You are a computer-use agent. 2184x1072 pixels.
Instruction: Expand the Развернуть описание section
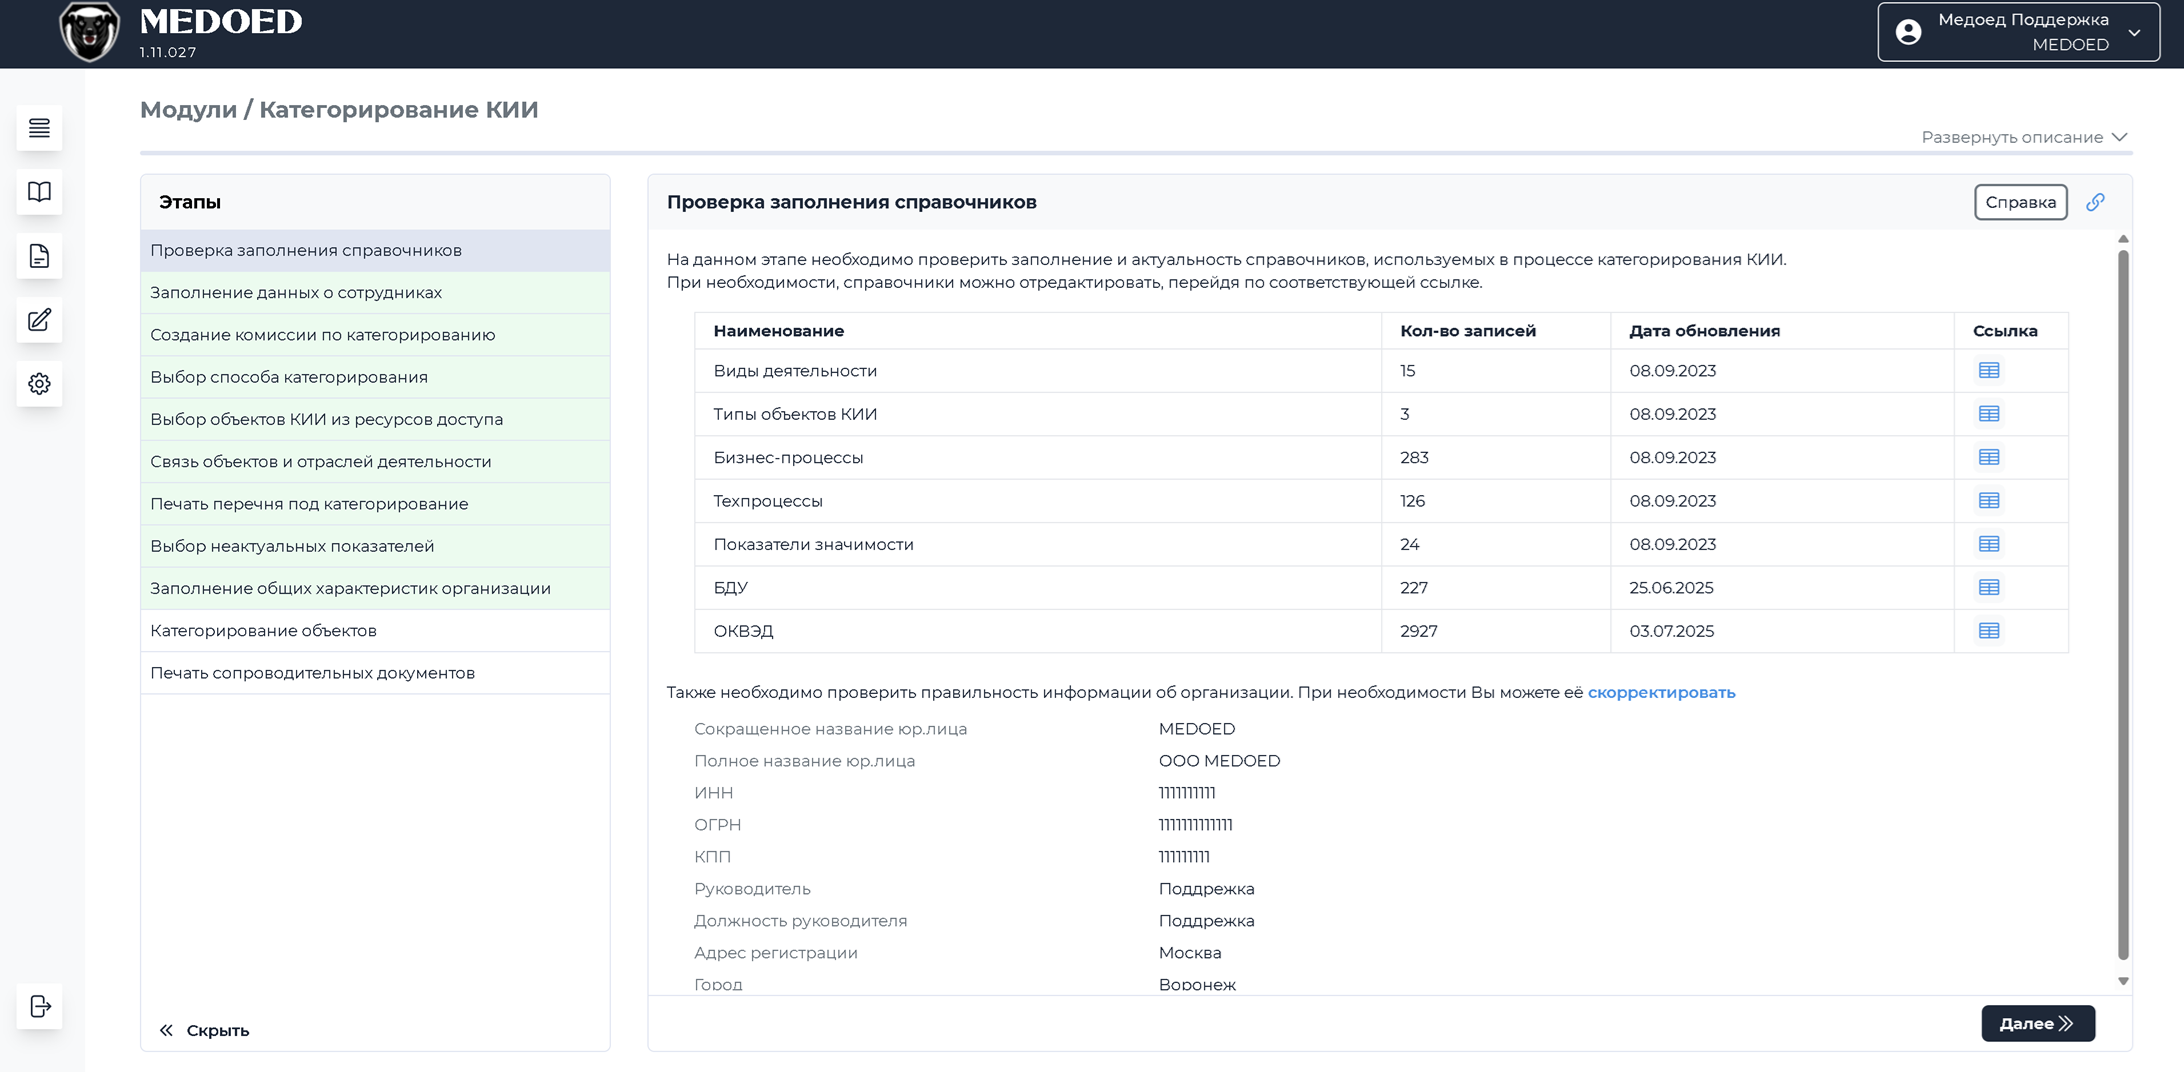pyautogui.click(x=2024, y=137)
